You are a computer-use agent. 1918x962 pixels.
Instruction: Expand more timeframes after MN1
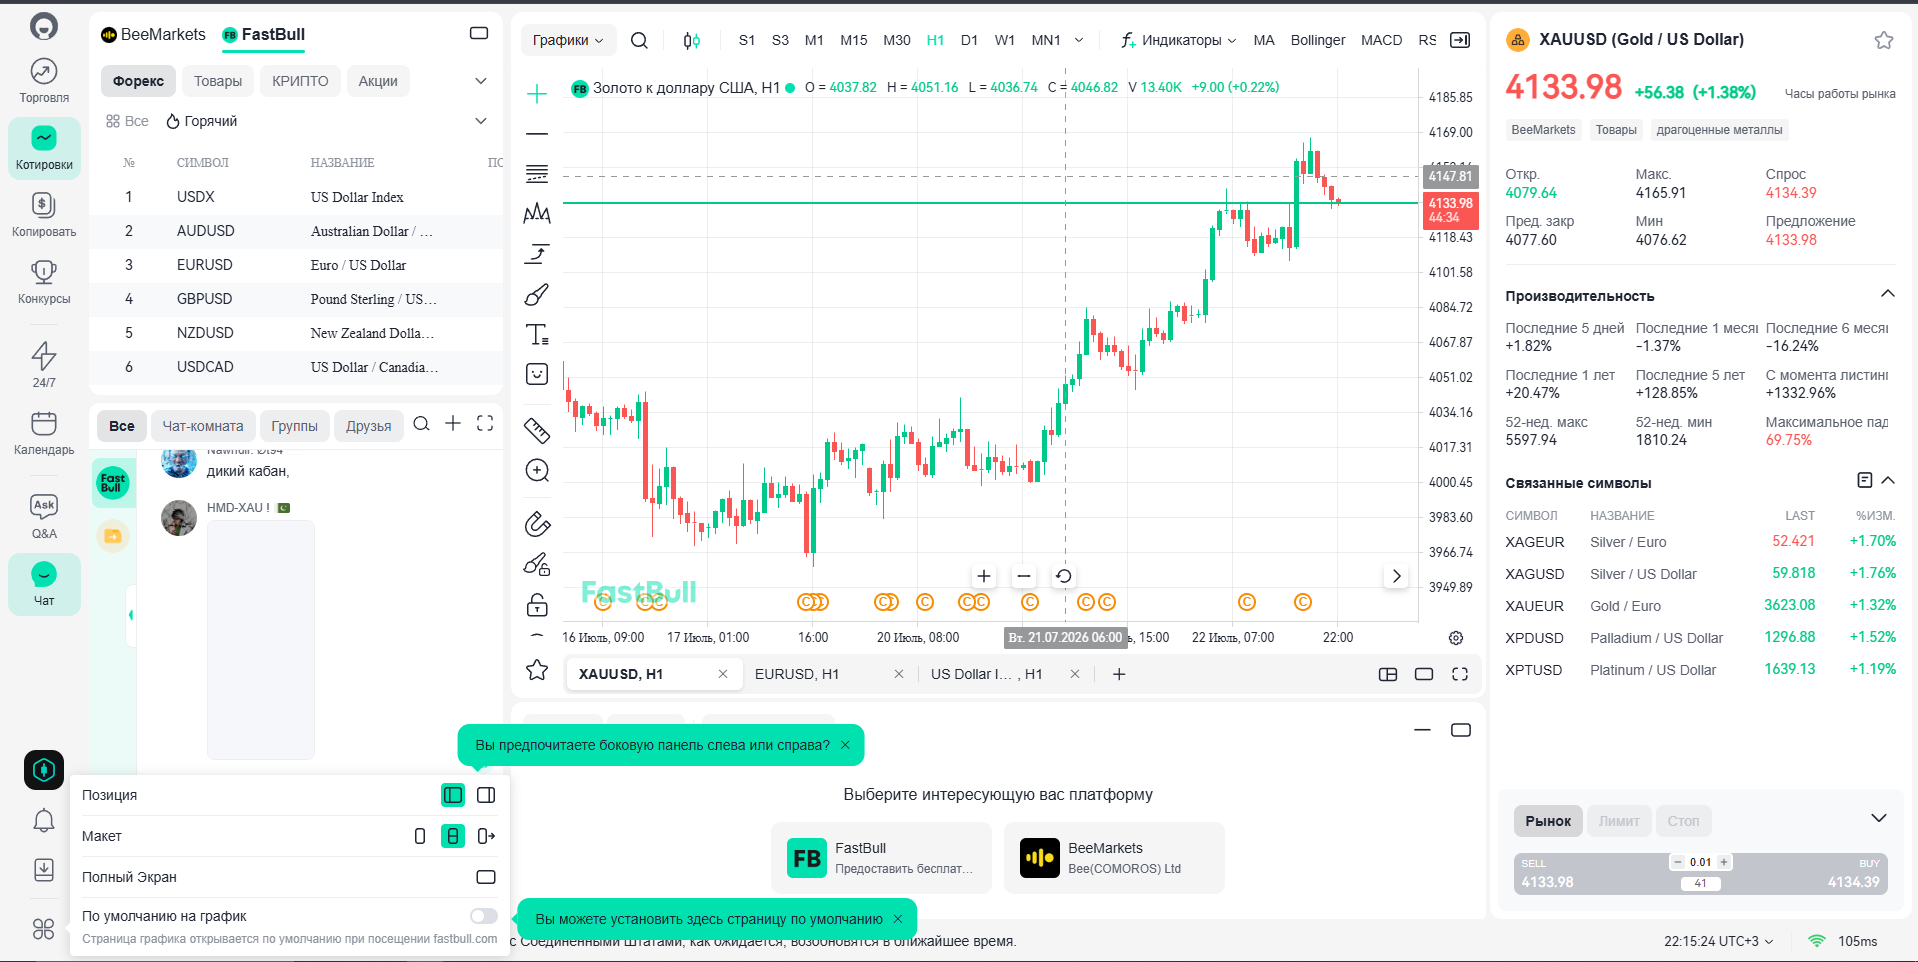1079,40
